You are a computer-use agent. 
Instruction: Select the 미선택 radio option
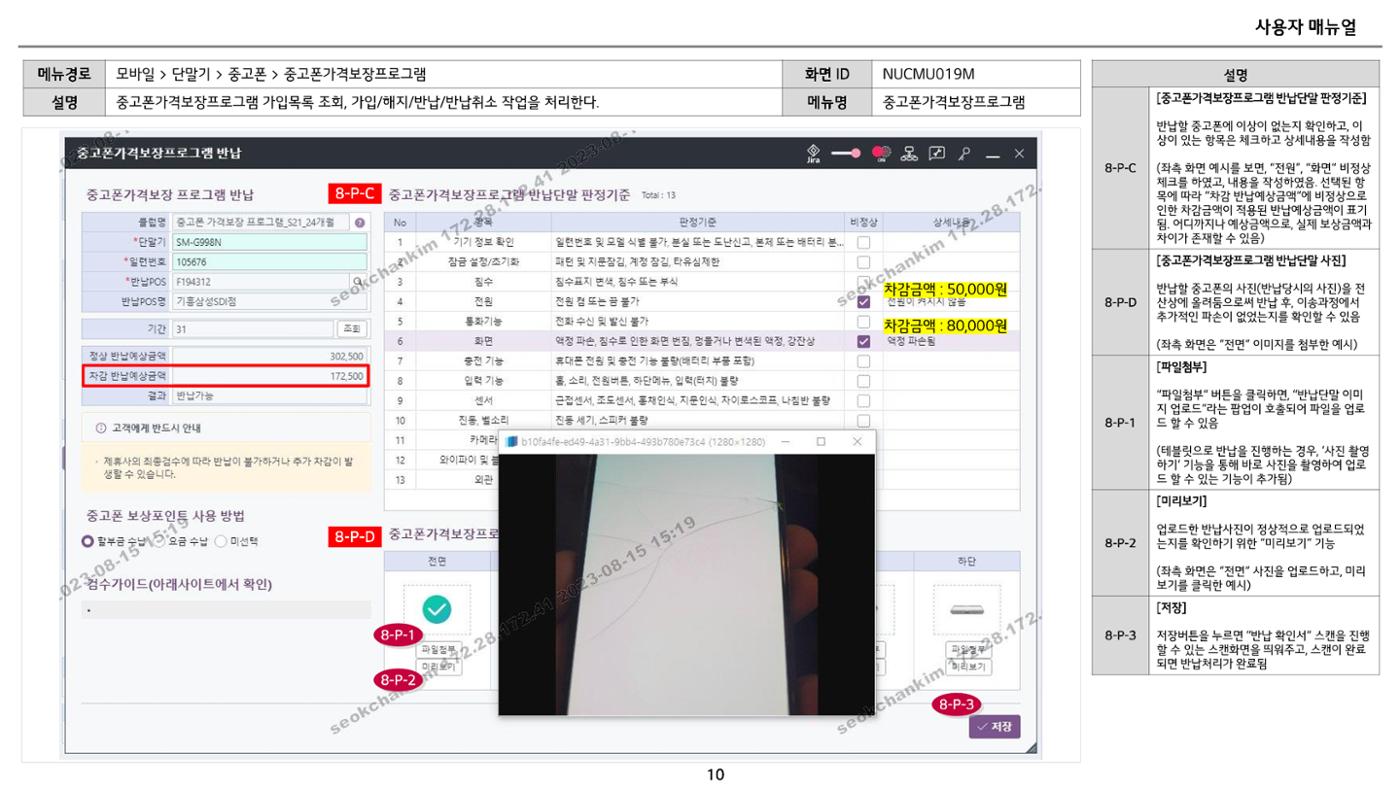coord(221,542)
